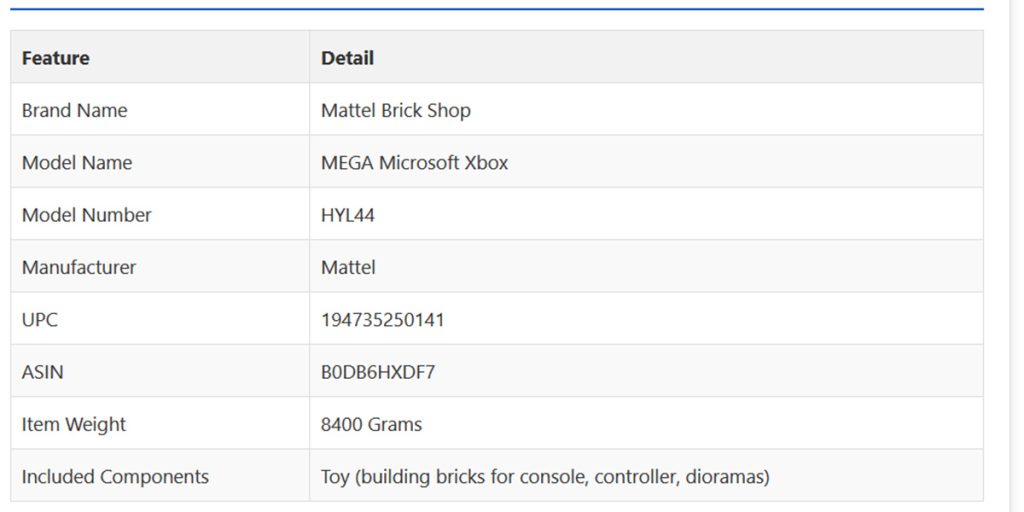Image resolution: width=1024 pixels, height=512 pixels.
Task: Click the ASIN code B0DB6HXDF7
Action: (x=377, y=372)
